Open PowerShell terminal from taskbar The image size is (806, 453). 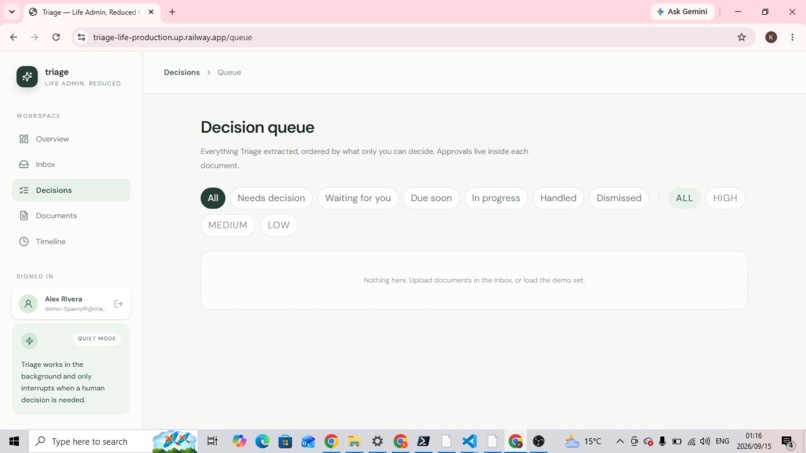click(424, 441)
